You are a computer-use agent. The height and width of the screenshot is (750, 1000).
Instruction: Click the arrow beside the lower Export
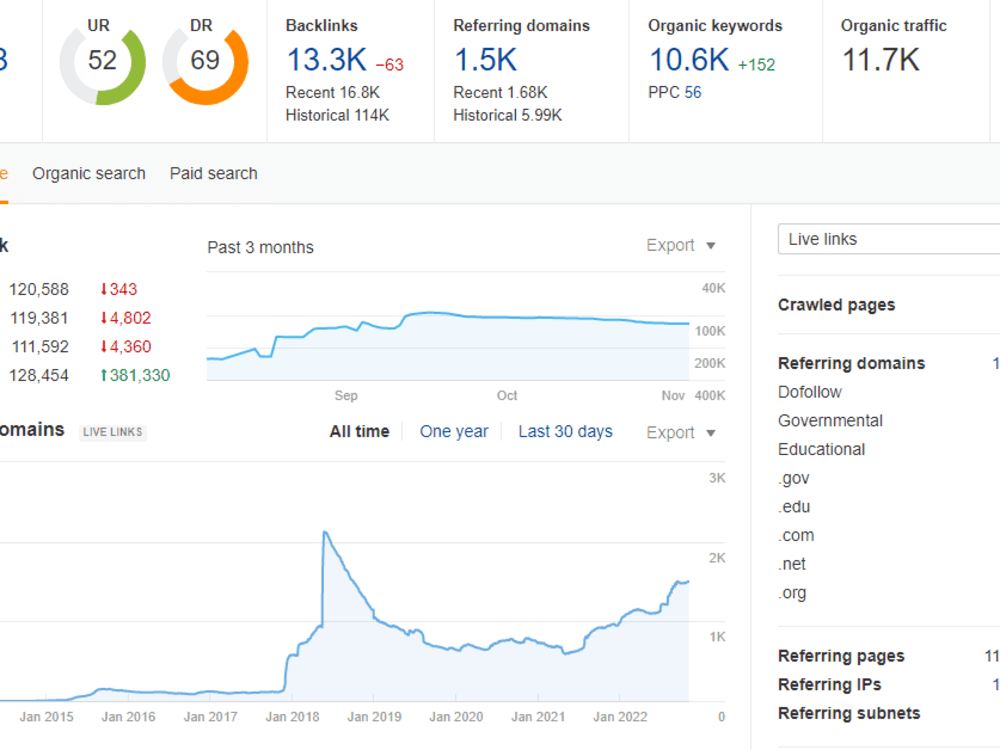[x=710, y=434]
